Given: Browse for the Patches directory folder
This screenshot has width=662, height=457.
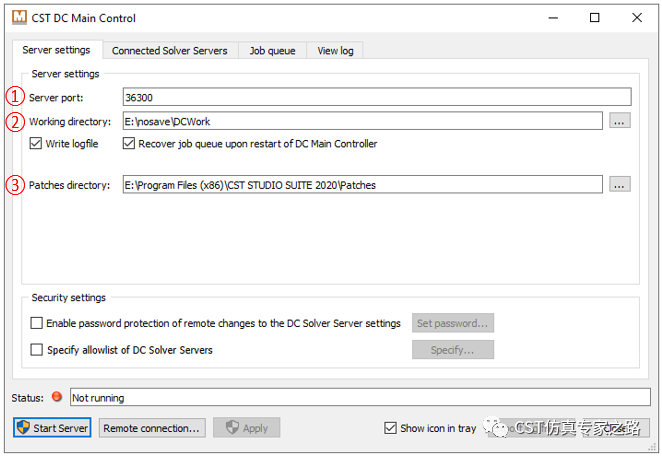Looking at the screenshot, I should [x=619, y=184].
